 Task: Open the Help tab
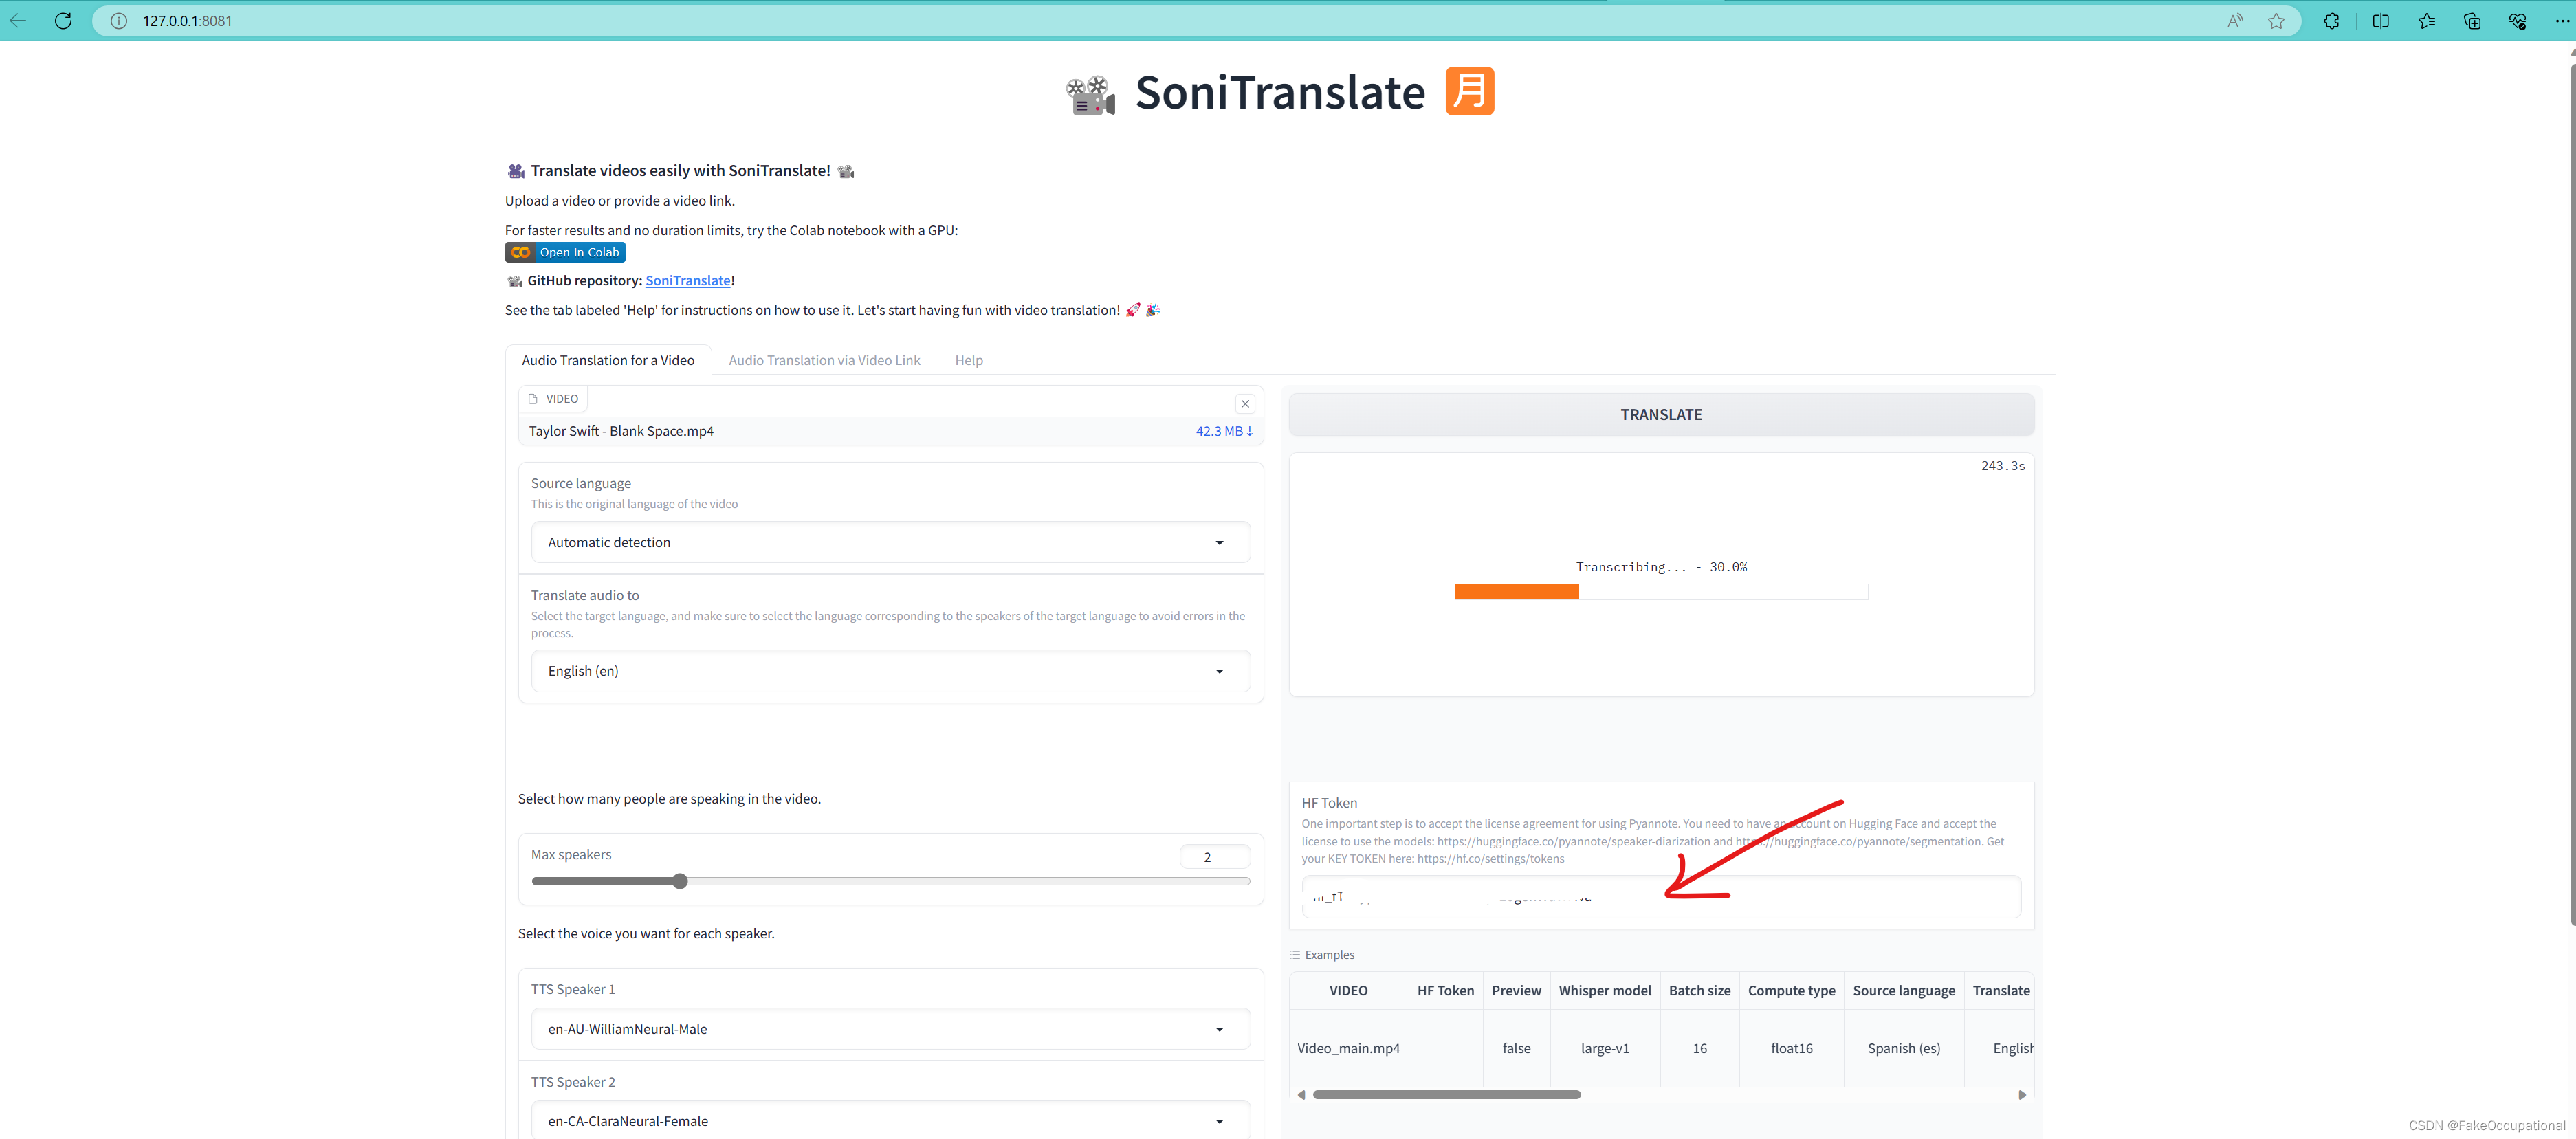968,360
